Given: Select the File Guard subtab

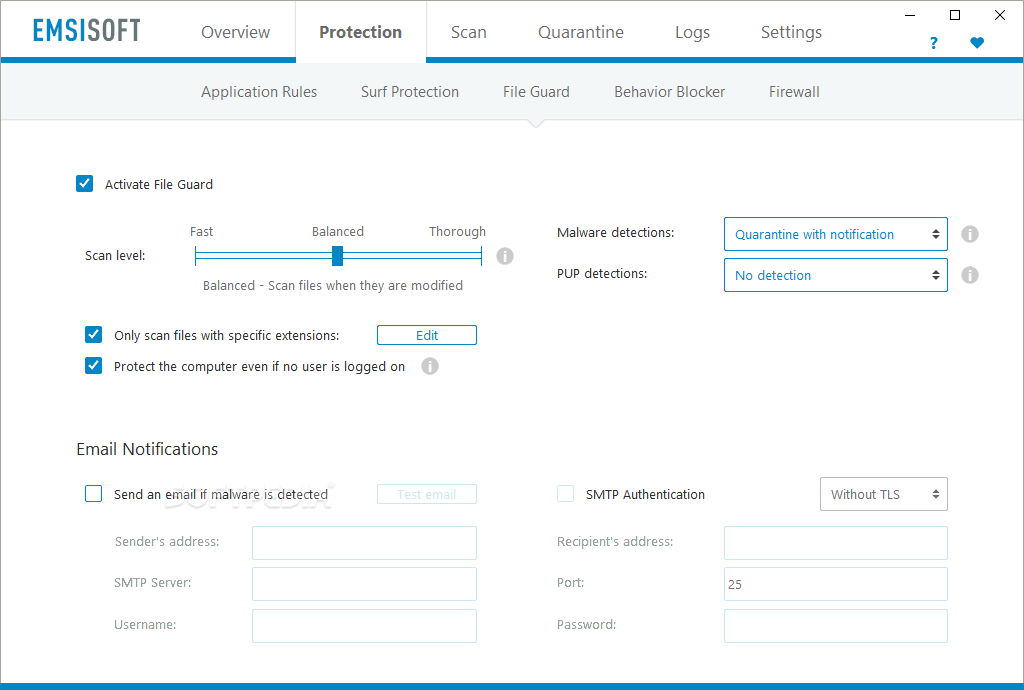Looking at the screenshot, I should pos(536,92).
